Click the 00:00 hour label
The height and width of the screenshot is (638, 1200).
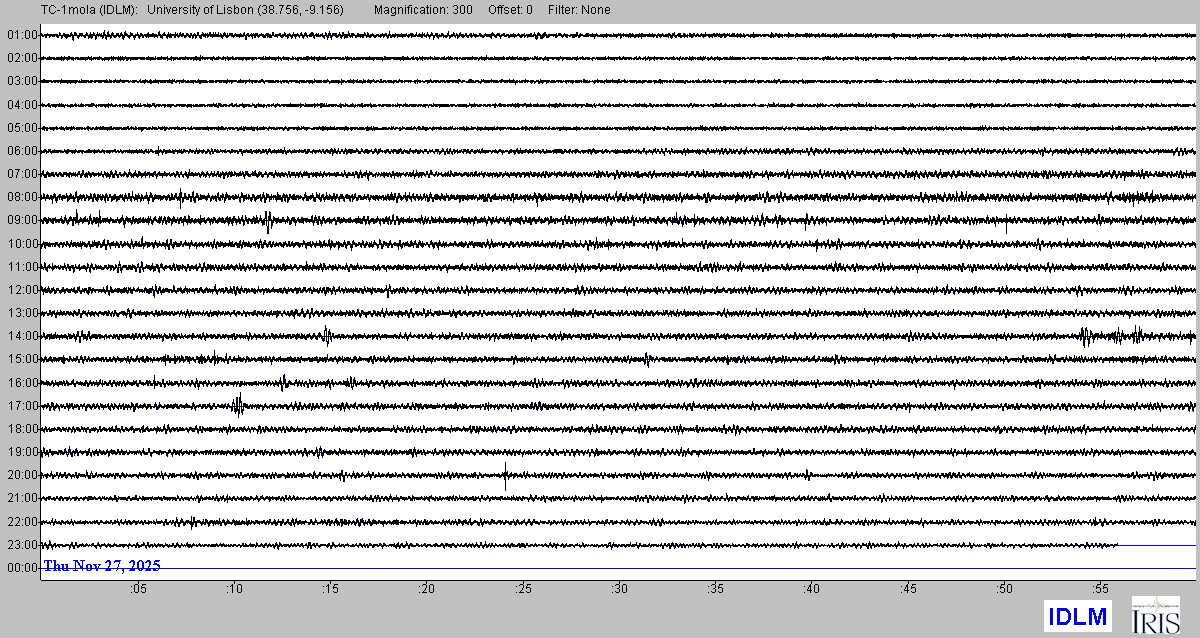(x=22, y=568)
